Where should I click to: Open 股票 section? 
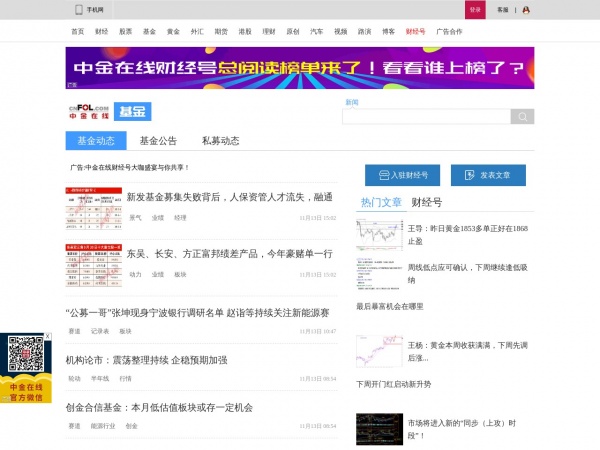click(126, 32)
